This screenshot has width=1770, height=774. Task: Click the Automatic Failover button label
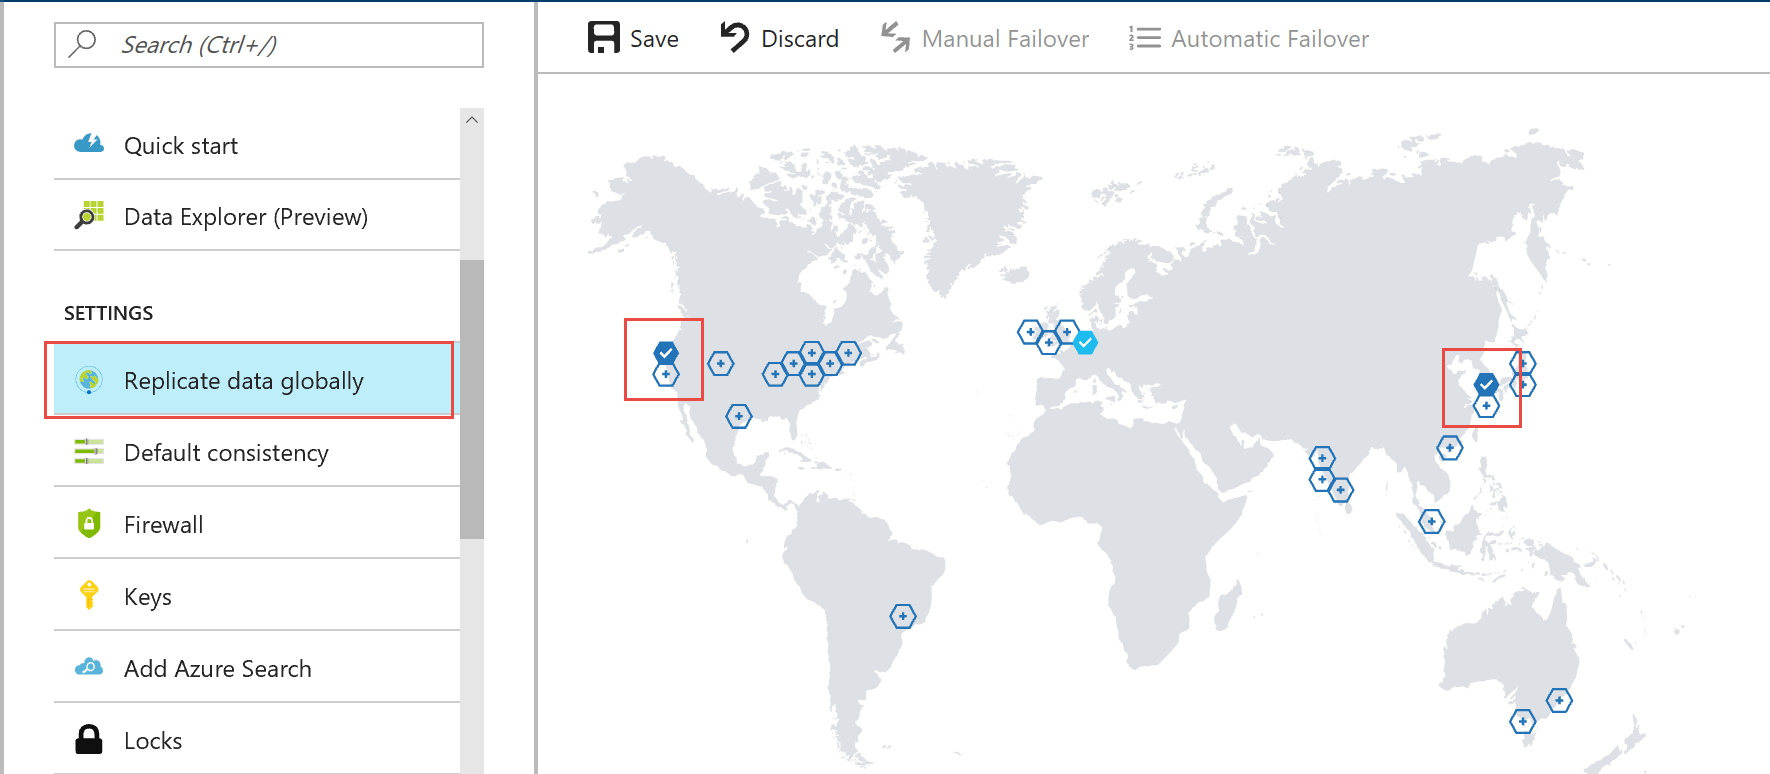(x=1270, y=39)
